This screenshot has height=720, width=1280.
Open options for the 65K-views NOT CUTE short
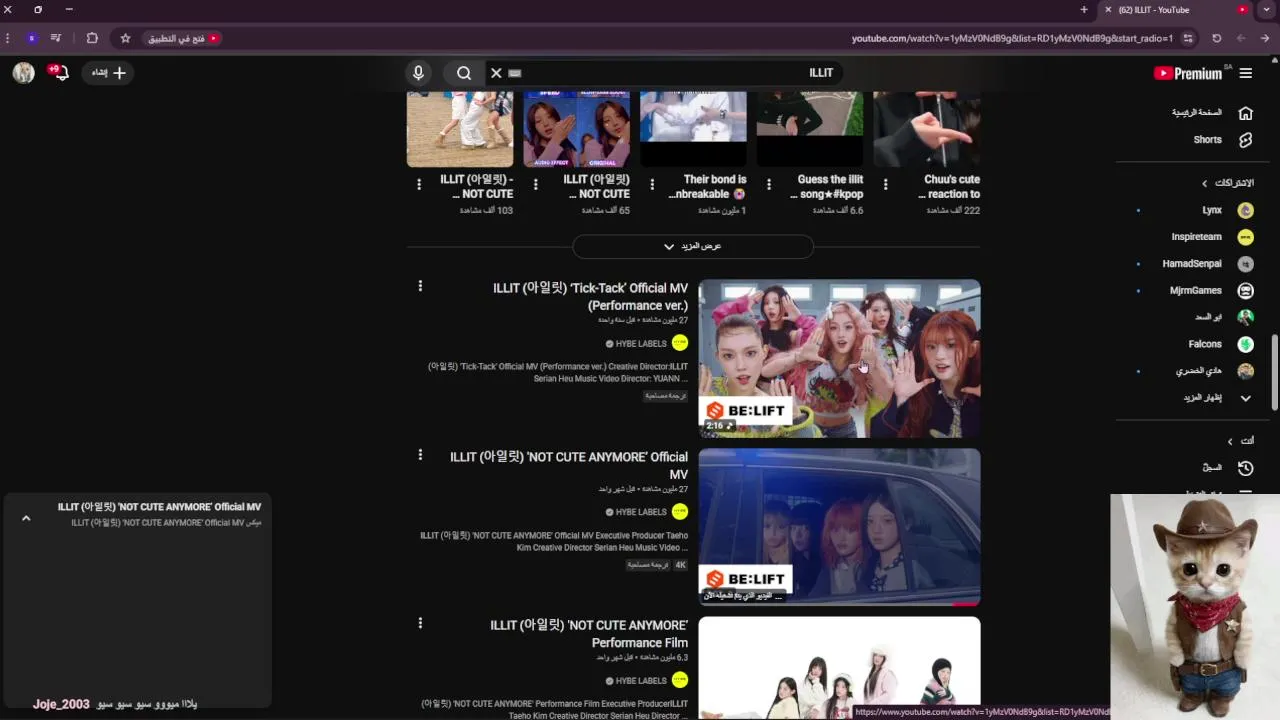pyautogui.click(x=536, y=184)
